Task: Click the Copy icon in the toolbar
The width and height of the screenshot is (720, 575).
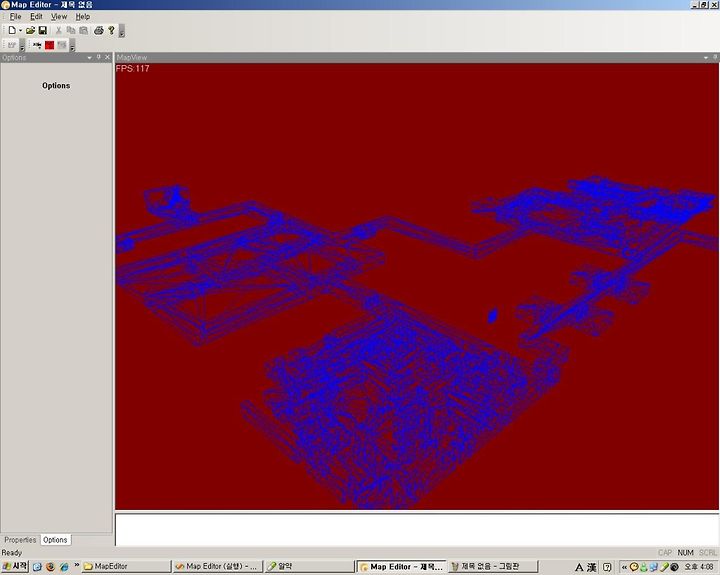Action: tap(71, 30)
